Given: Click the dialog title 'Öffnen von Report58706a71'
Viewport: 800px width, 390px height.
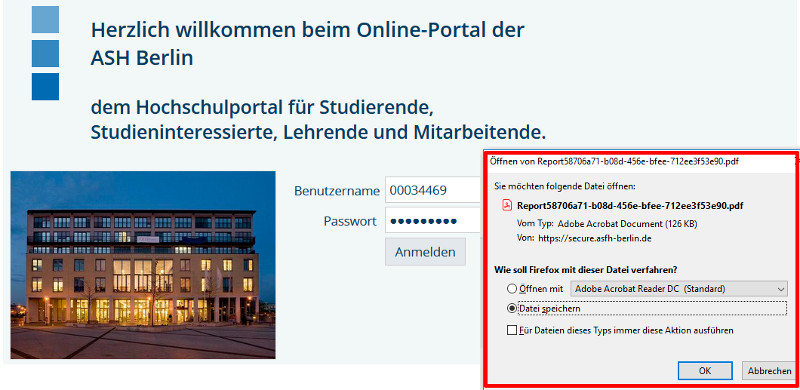Looking at the screenshot, I should 614,161.
